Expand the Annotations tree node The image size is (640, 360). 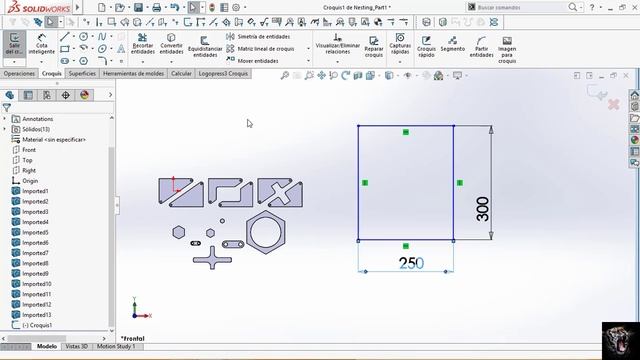coord(4,119)
